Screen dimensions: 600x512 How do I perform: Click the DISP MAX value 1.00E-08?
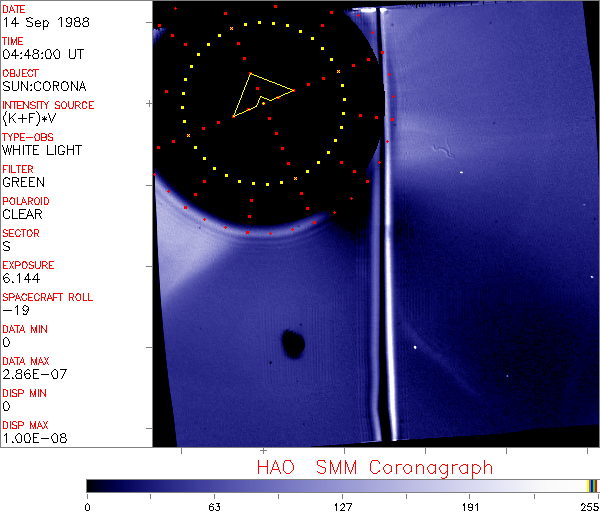[31, 438]
